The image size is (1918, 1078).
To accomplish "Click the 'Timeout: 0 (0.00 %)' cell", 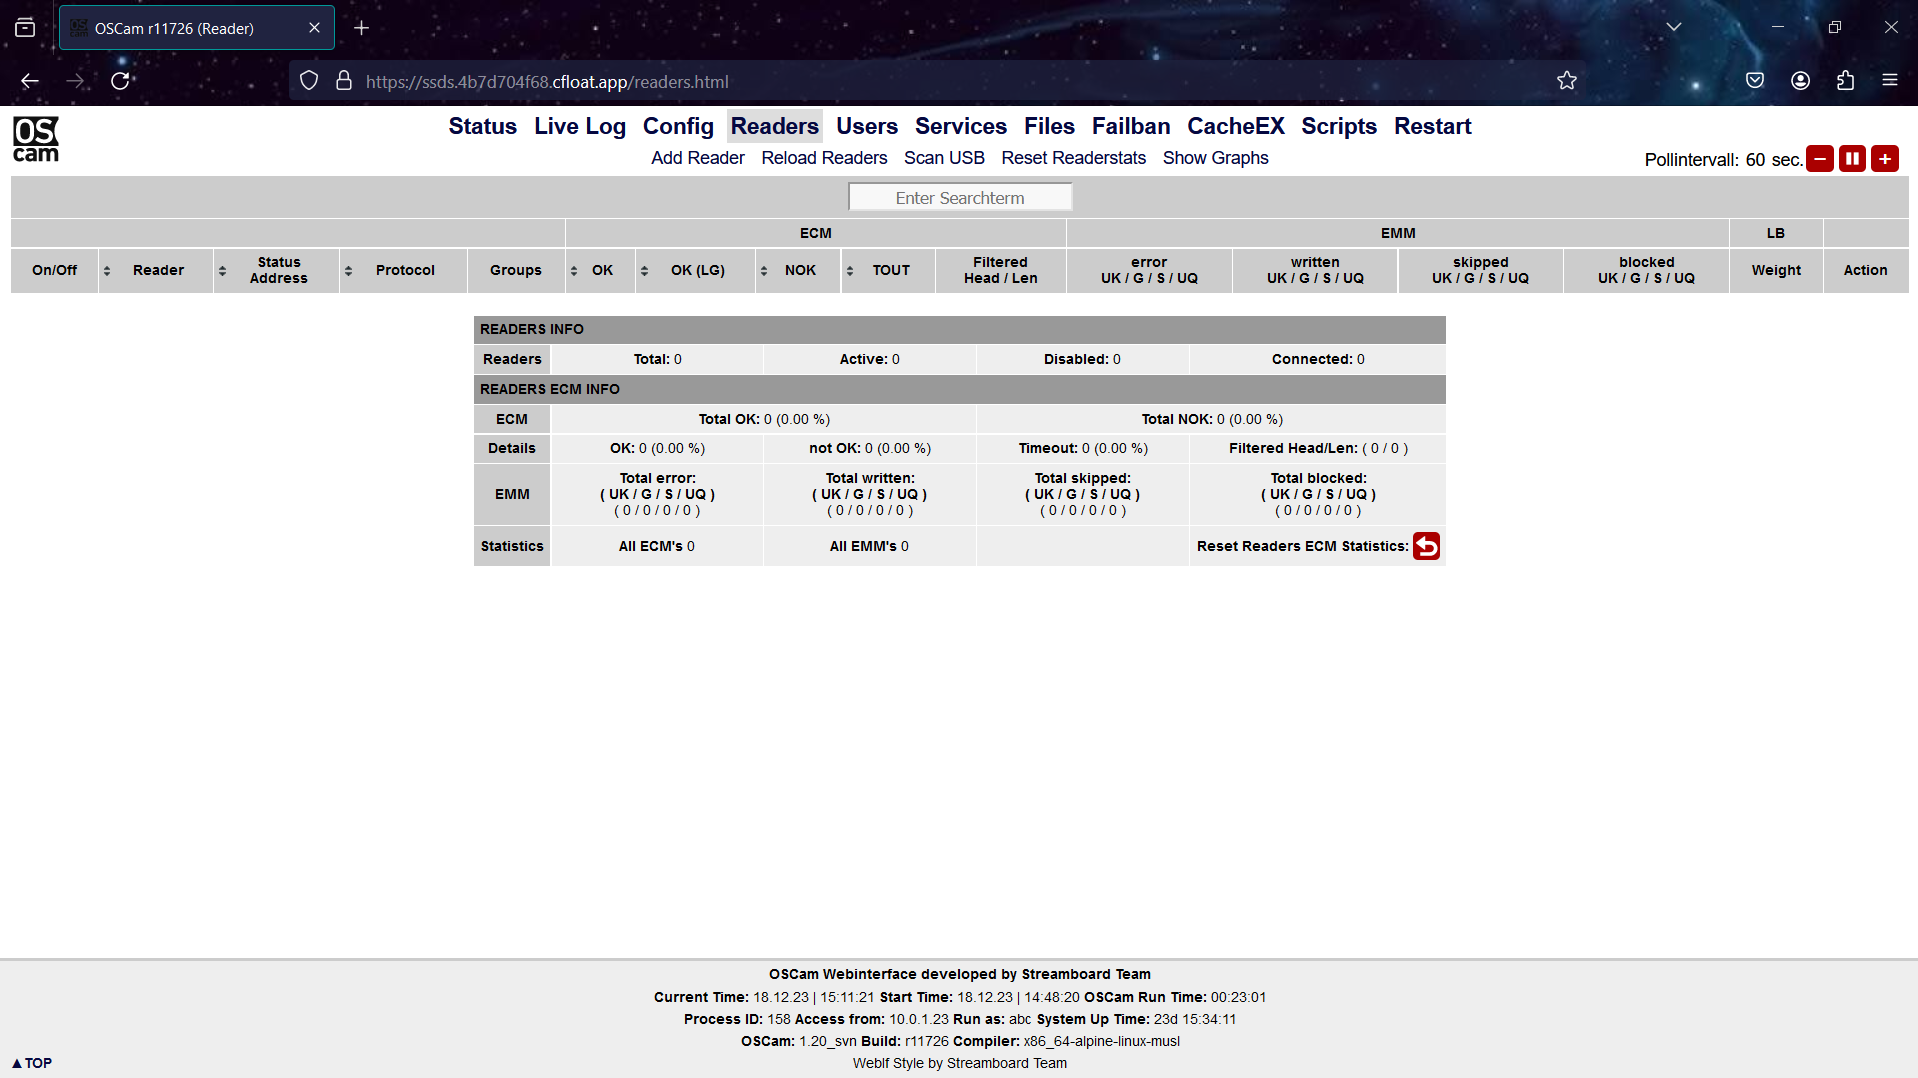I will click(1083, 448).
